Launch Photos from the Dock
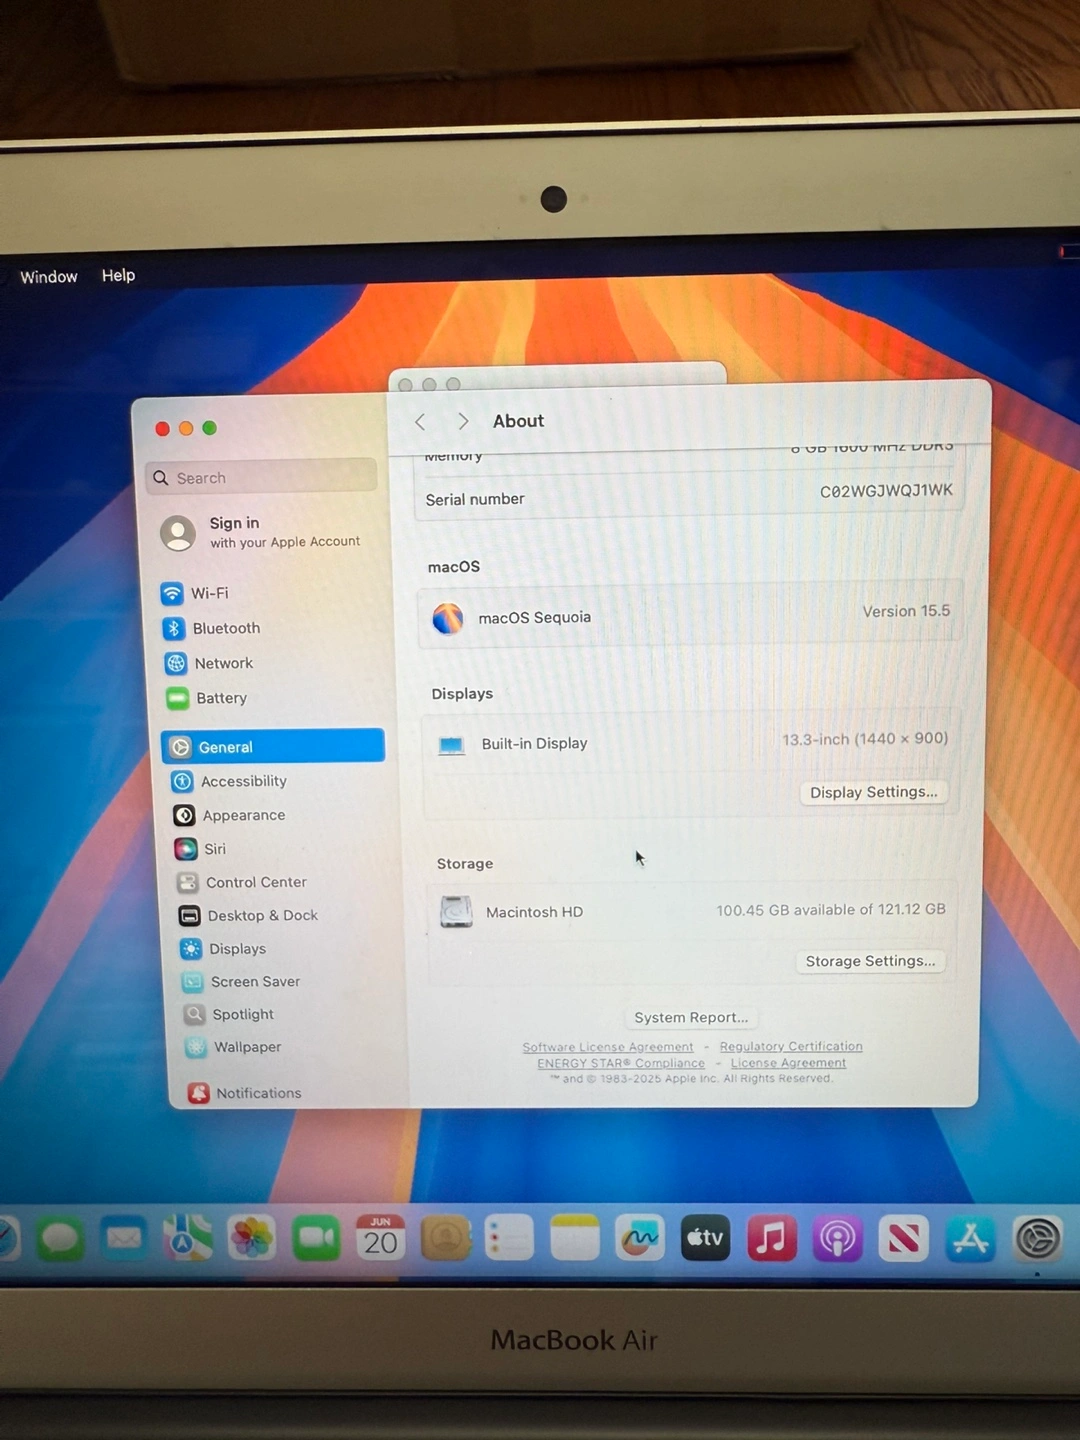Screen dimensions: 1080x1440 [252, 1239]
